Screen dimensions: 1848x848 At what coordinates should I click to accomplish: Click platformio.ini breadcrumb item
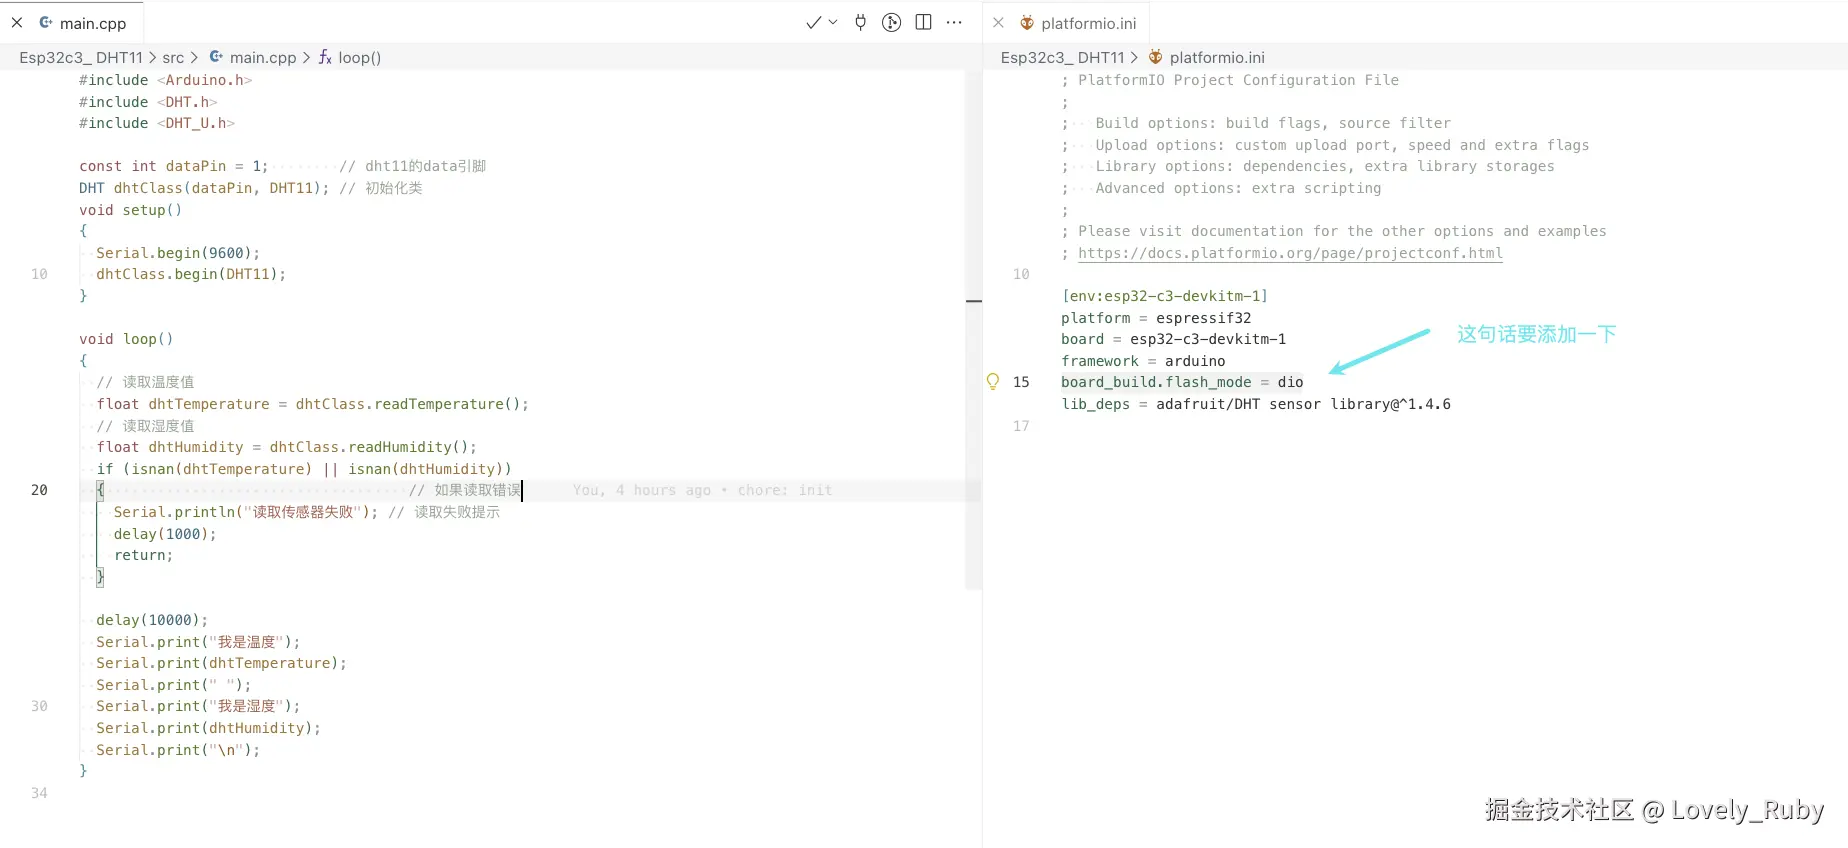(x=1217, y=58)
